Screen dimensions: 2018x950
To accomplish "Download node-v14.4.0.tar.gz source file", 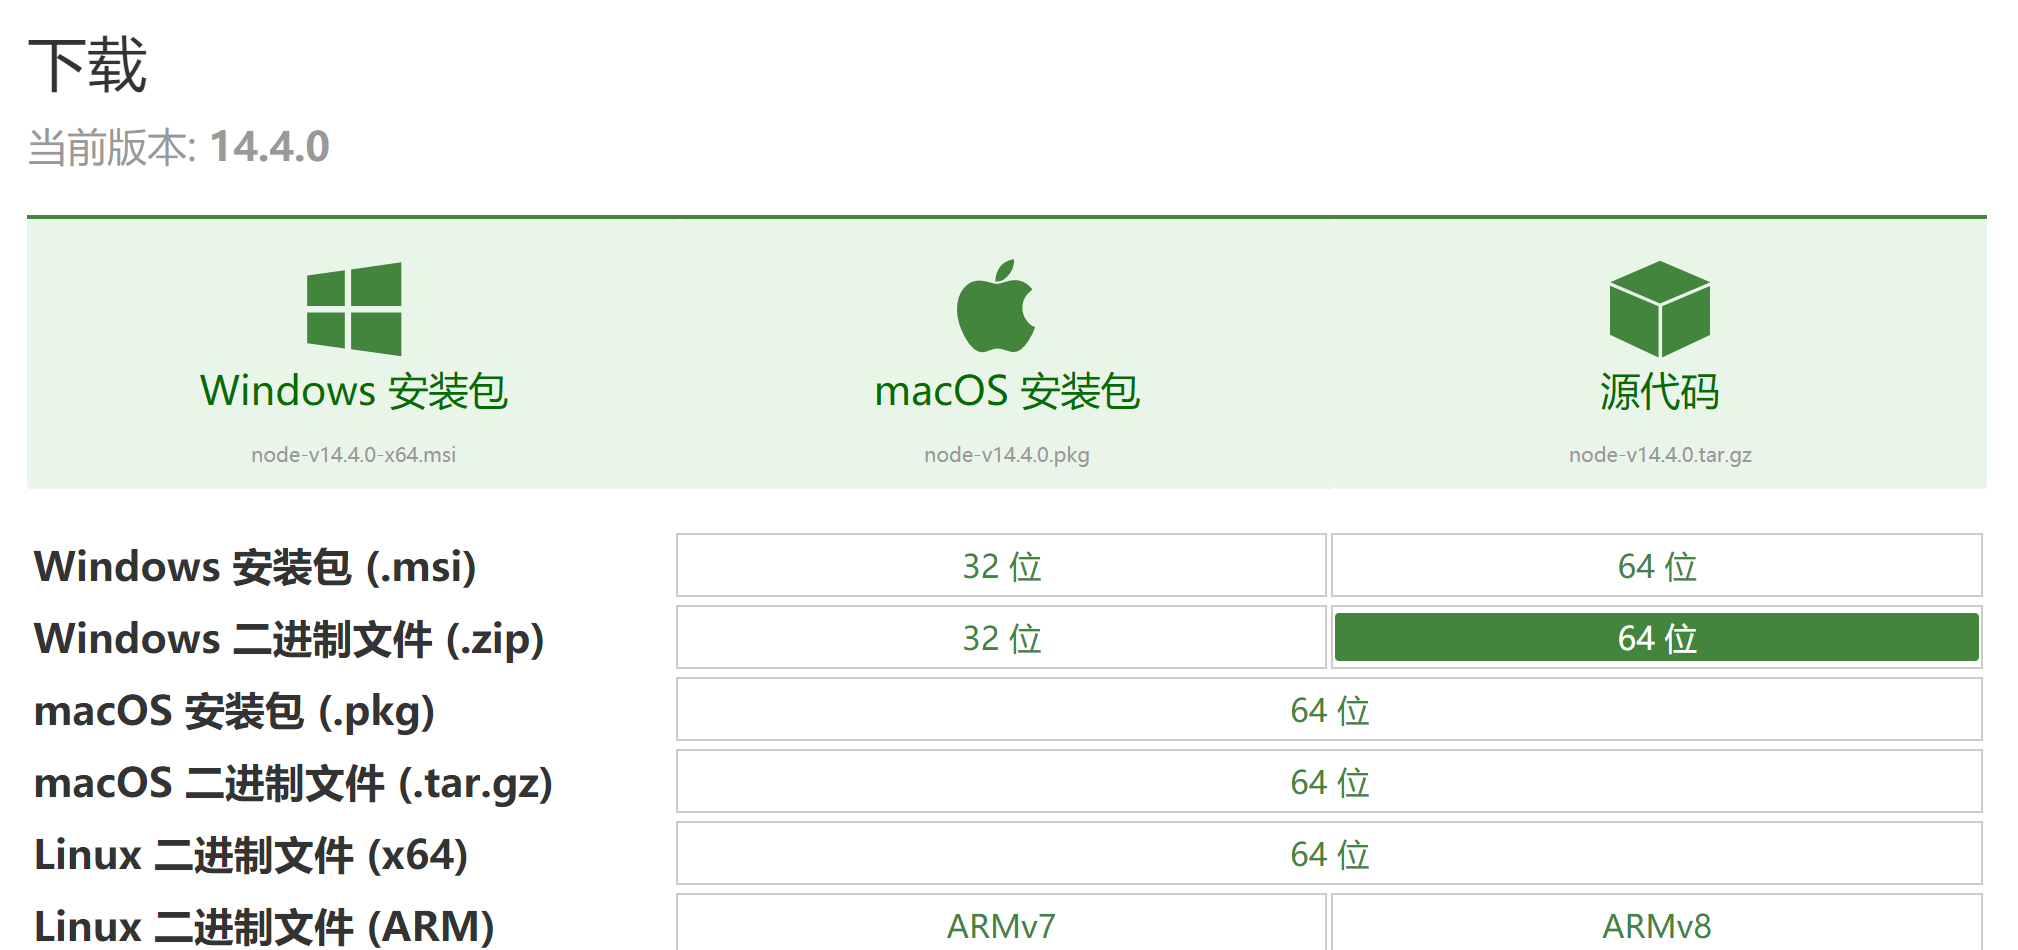I will point(1660,455).
